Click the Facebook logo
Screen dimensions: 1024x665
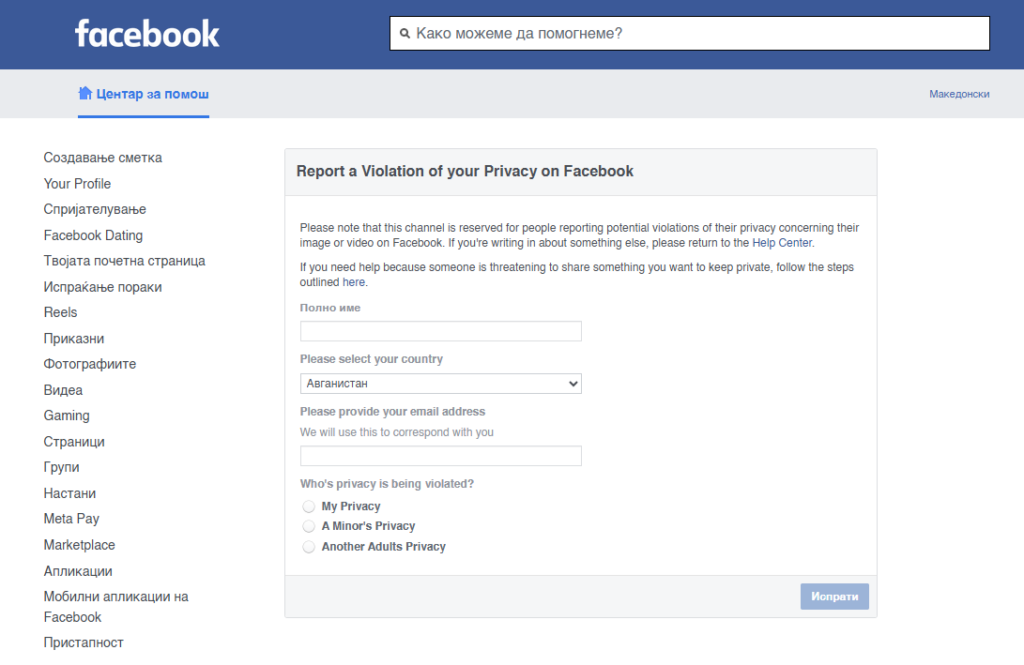[x=147, y=34]
